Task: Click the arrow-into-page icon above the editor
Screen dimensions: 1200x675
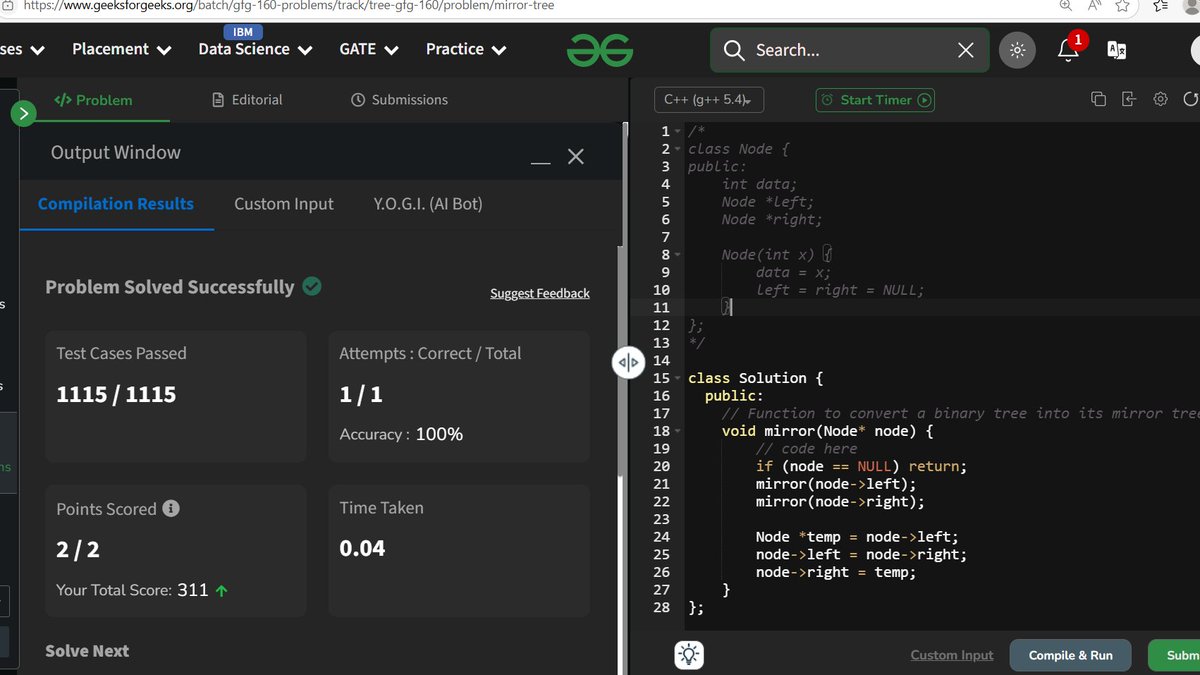Action: click(x=1129, y=99)
